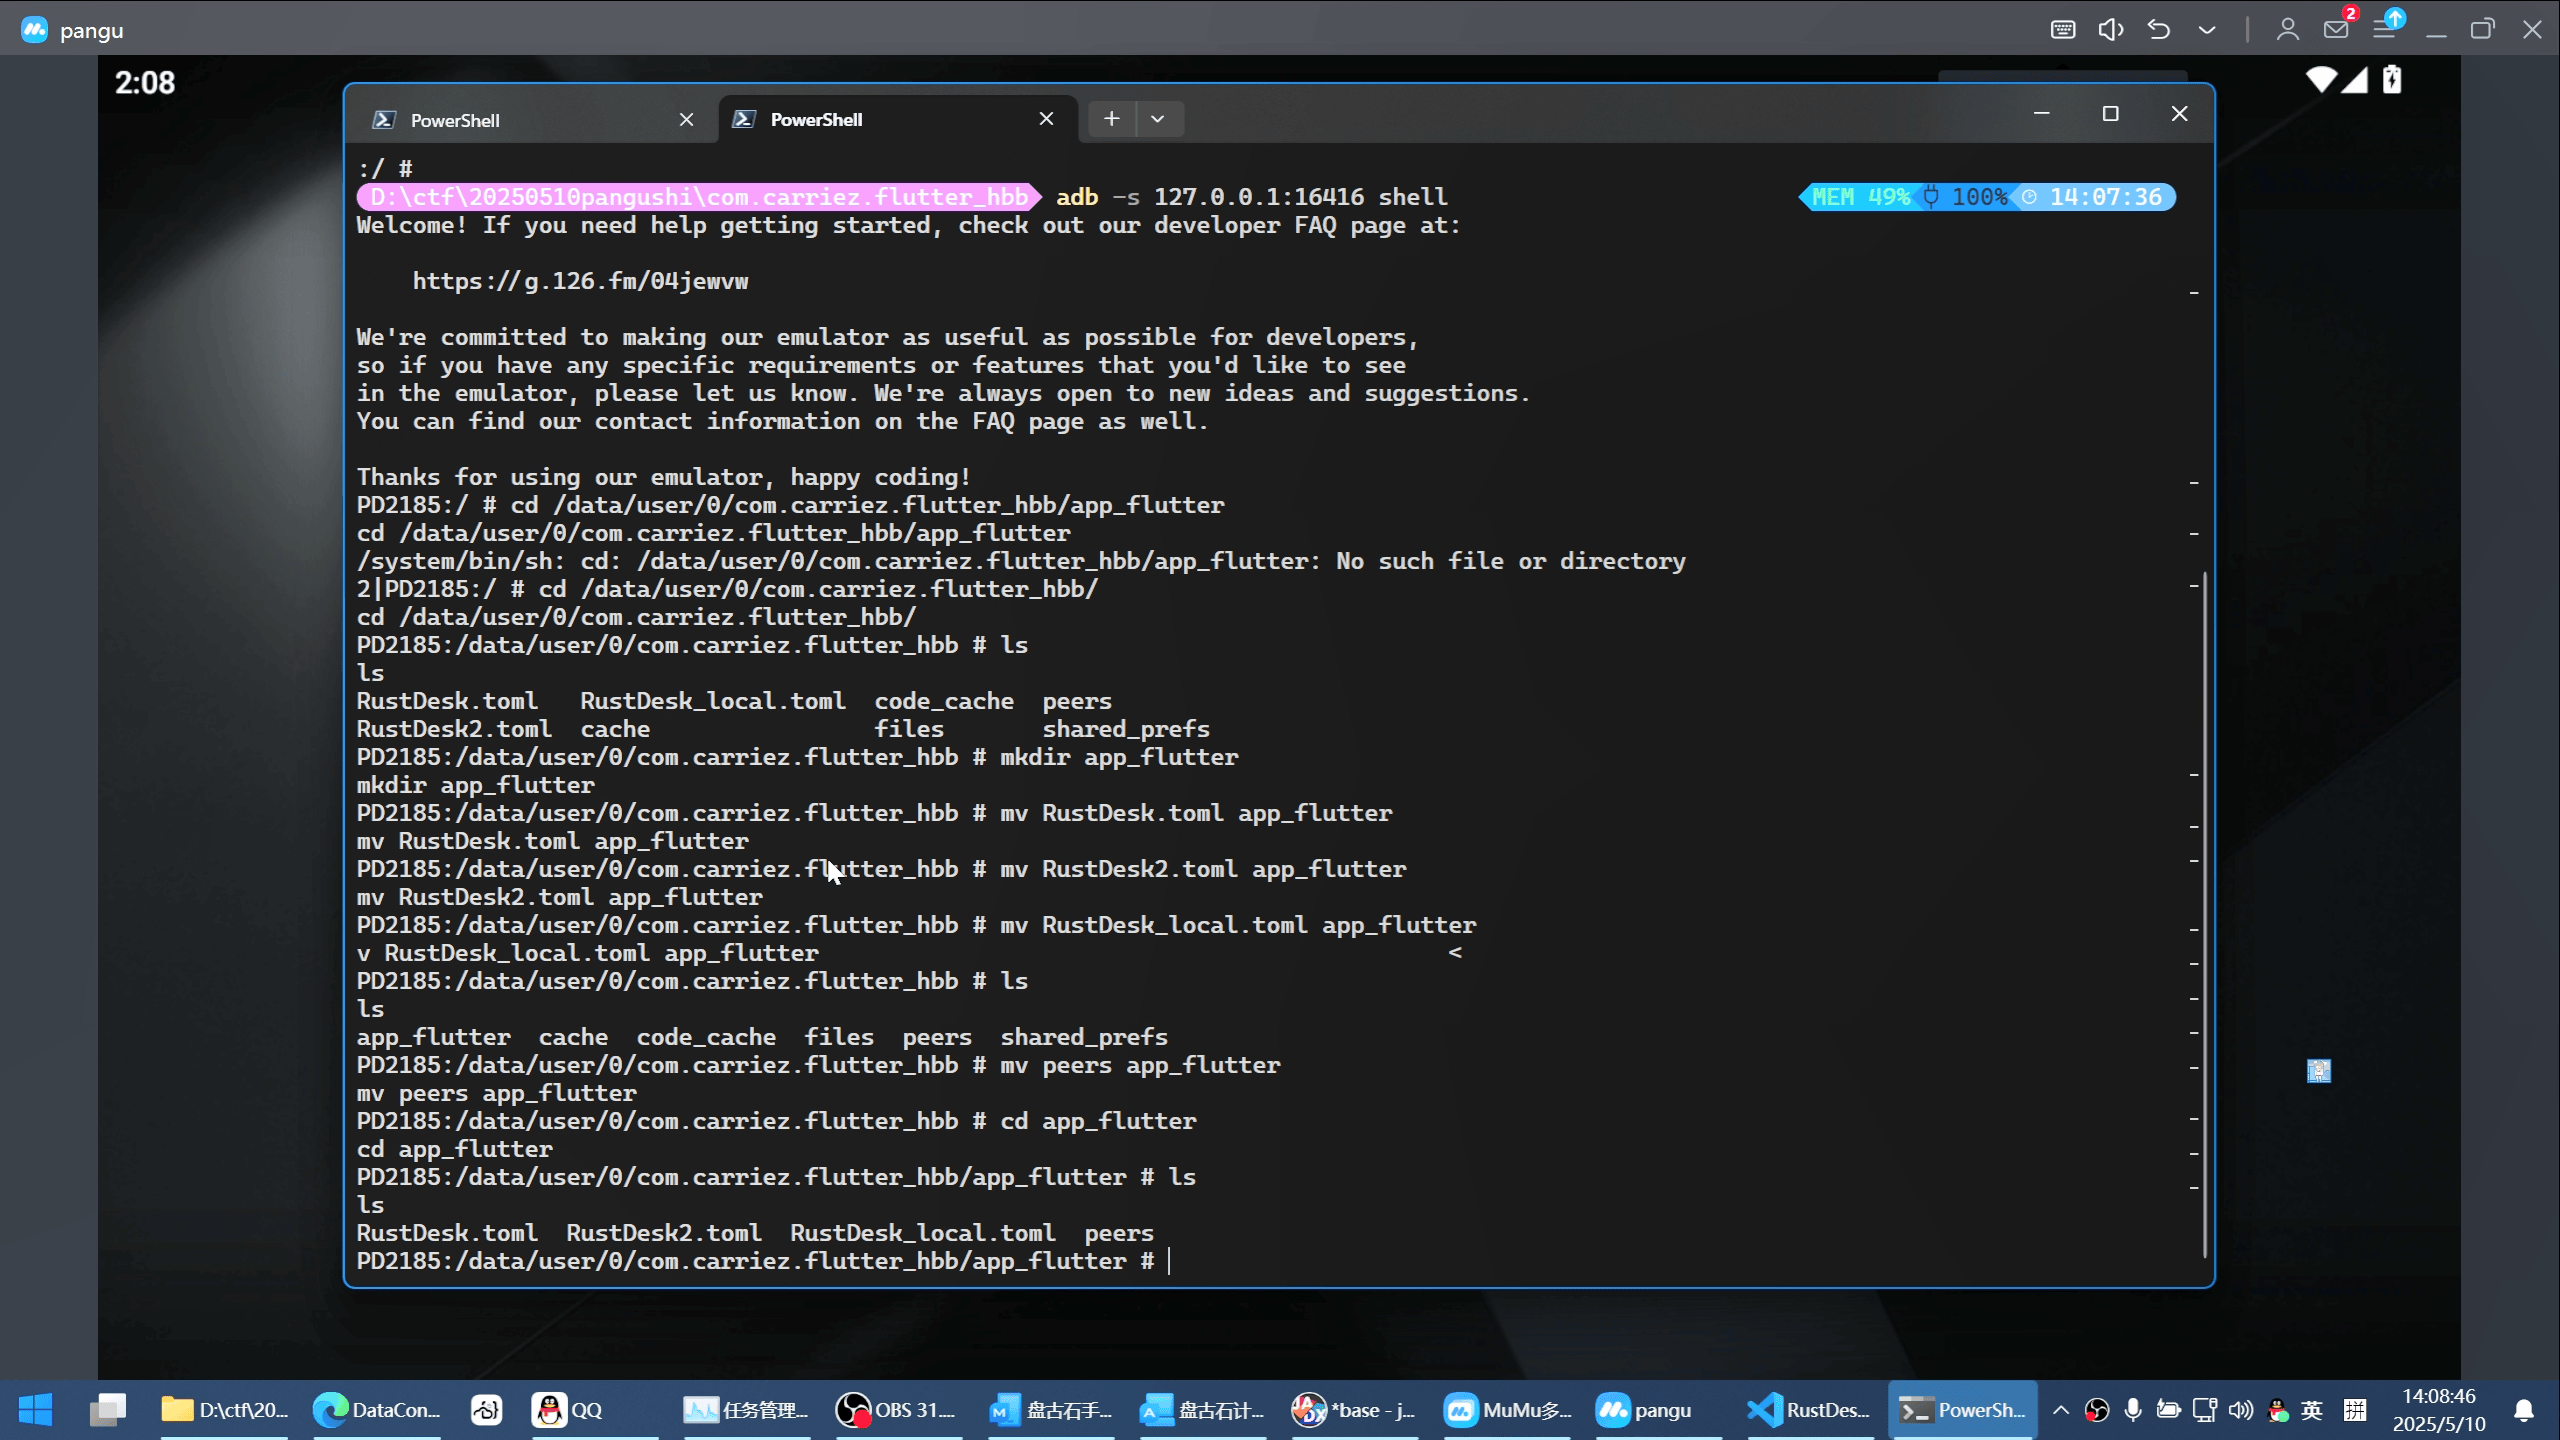Image resolution: width=2560 pixels, height=1440 pixels.
Task: Toggle the English input language indicator
Action: [2311, 1410]
